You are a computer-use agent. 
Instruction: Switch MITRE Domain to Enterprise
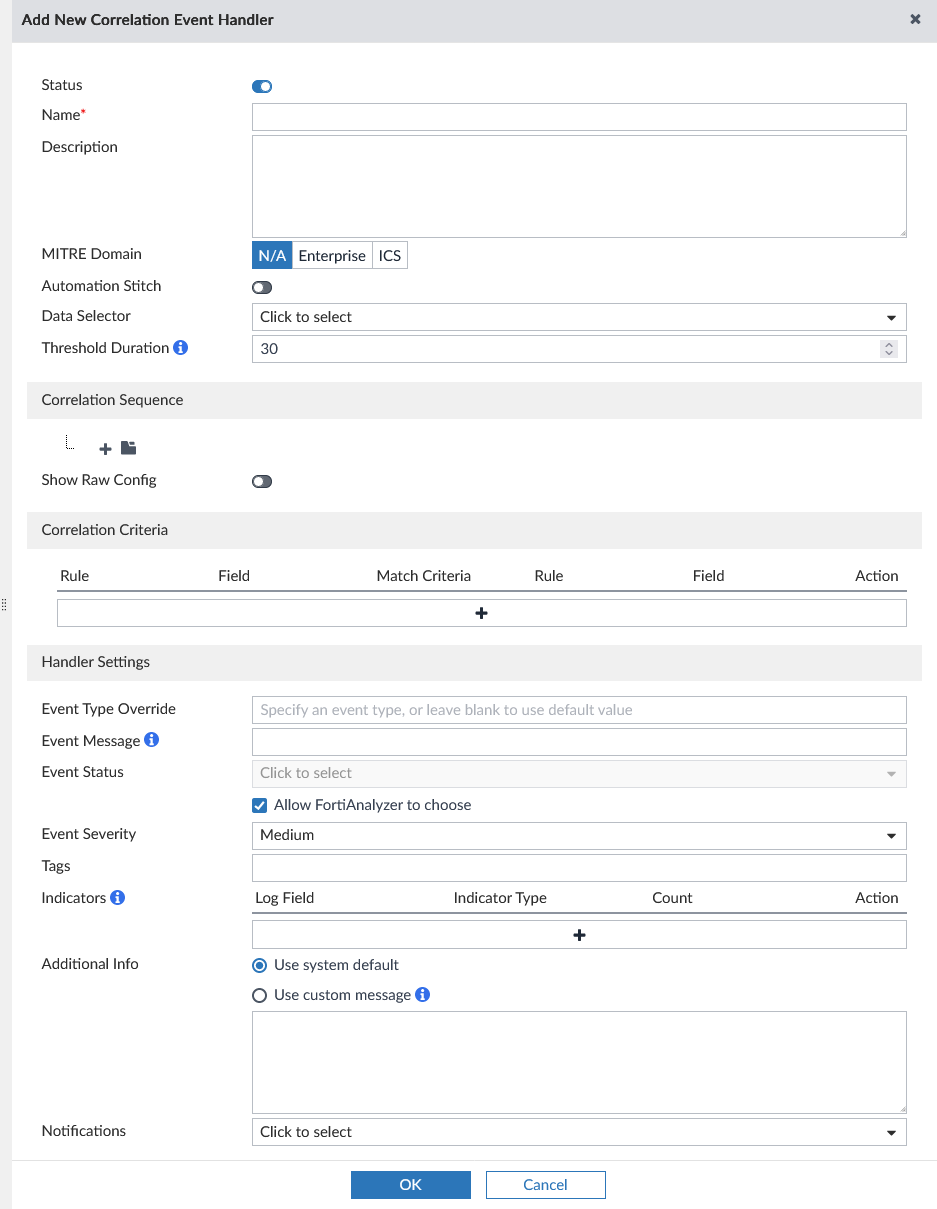[331, 255]
